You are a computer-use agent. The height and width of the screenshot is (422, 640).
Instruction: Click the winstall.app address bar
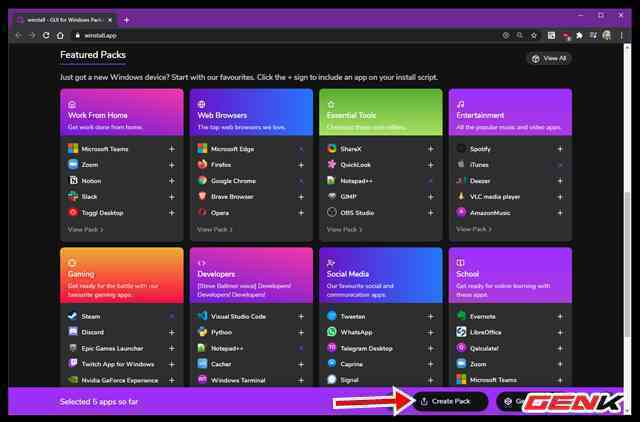(286, 36)
